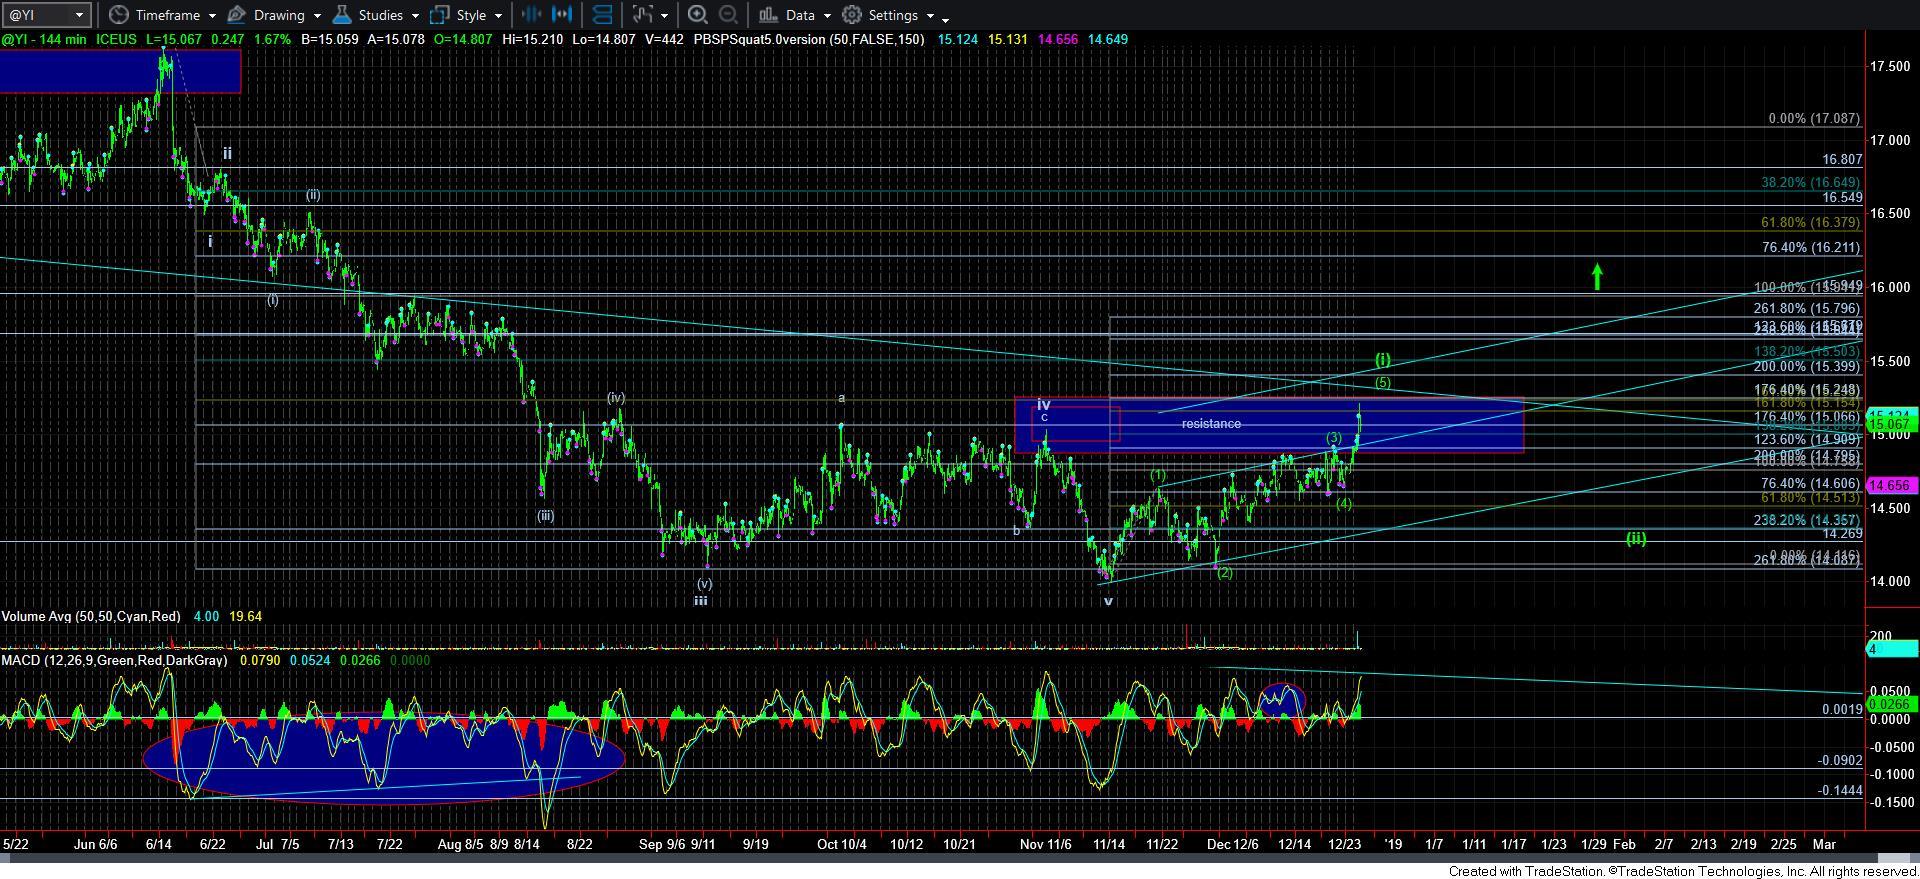
Task: Click the first bar spacing icon
Action: [531, 14]
